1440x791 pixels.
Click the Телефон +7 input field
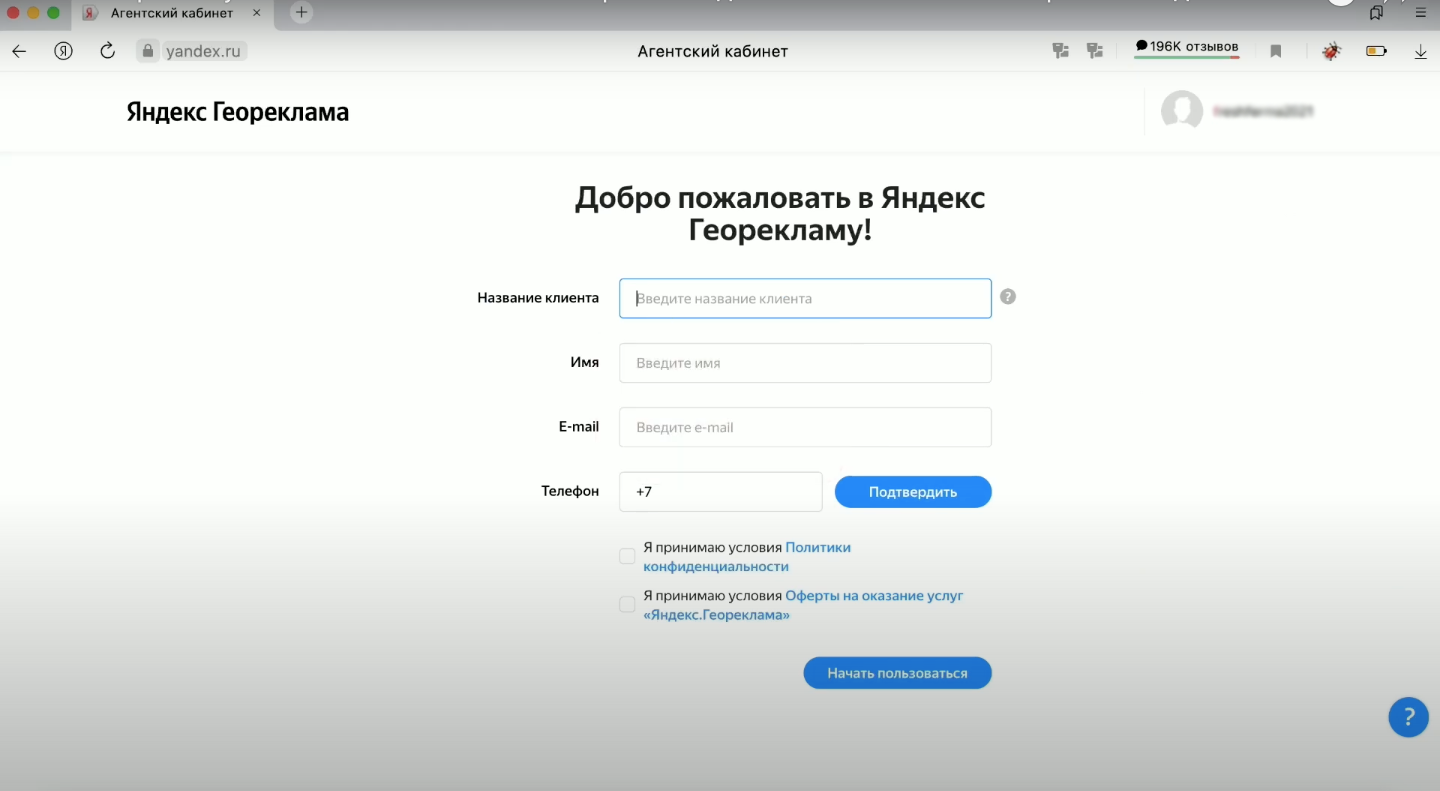click(x=721, y=492)
